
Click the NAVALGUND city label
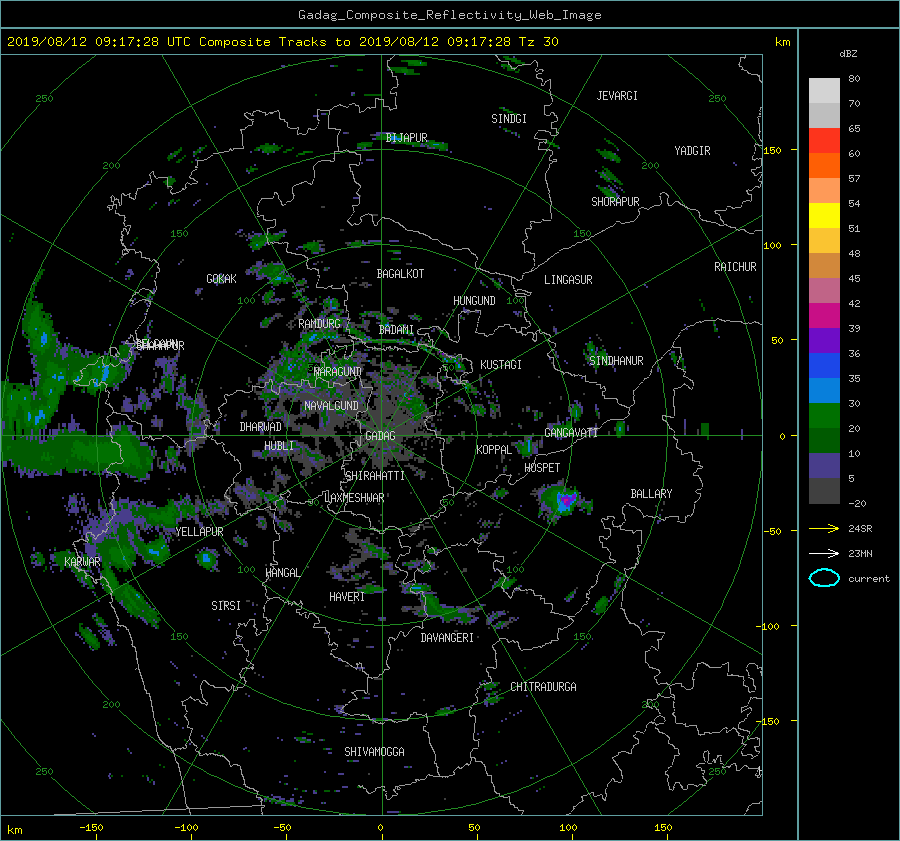click(331, 406)
